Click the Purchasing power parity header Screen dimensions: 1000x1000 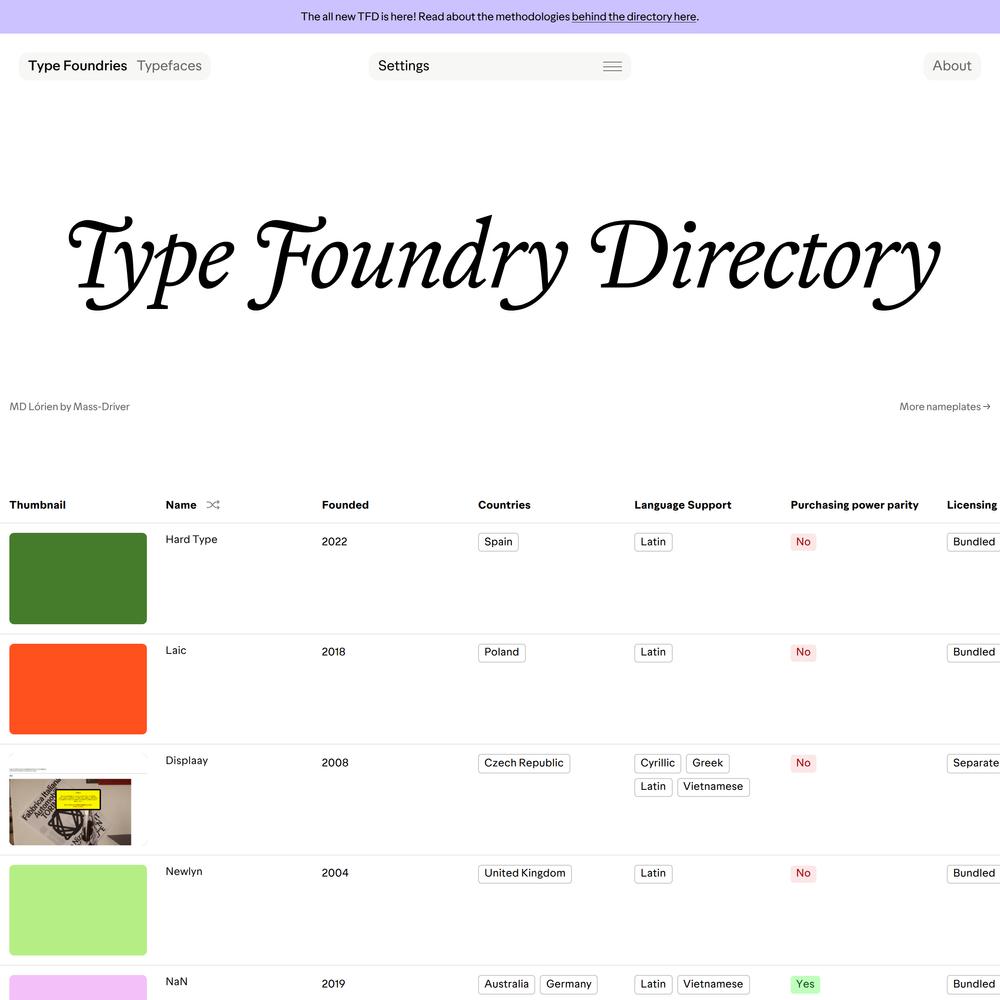tap(855, 505)
